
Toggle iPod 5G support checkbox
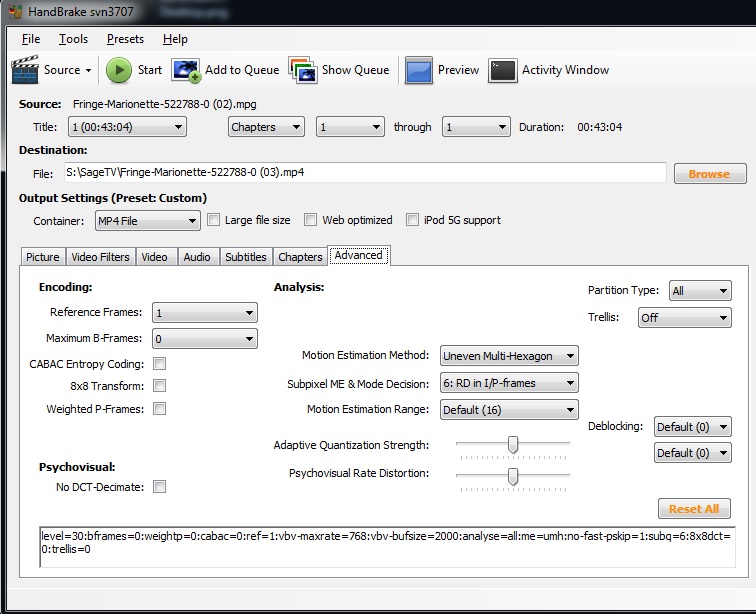point(412,220)
